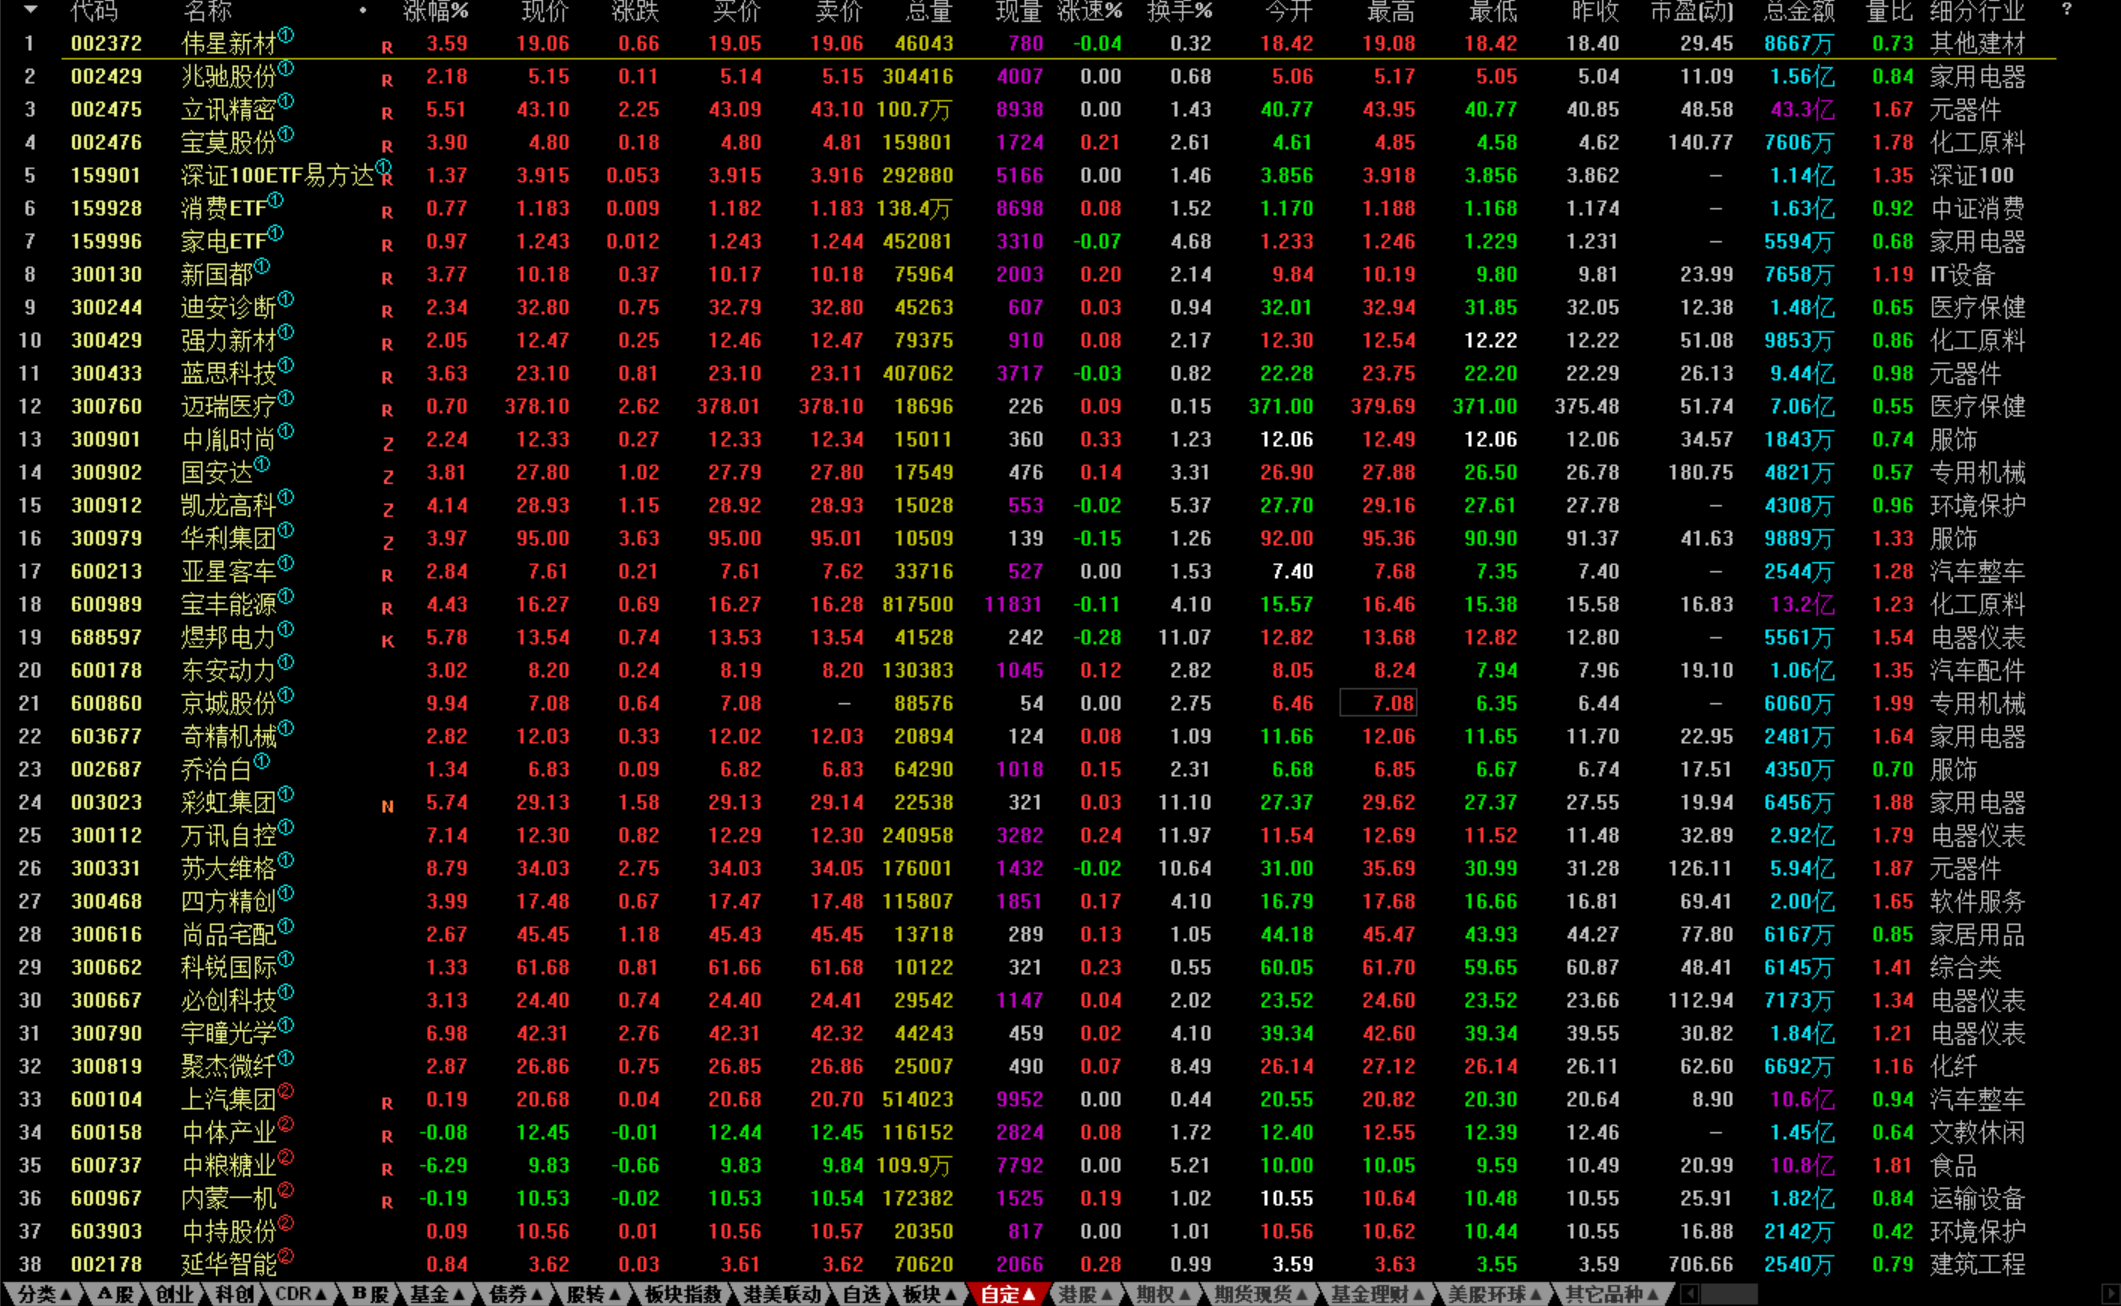Click the scroll-right arrow at bottom right
This screenshot has width=2121, height=1306.
pyautogui.click(x=2110, y=1294)
